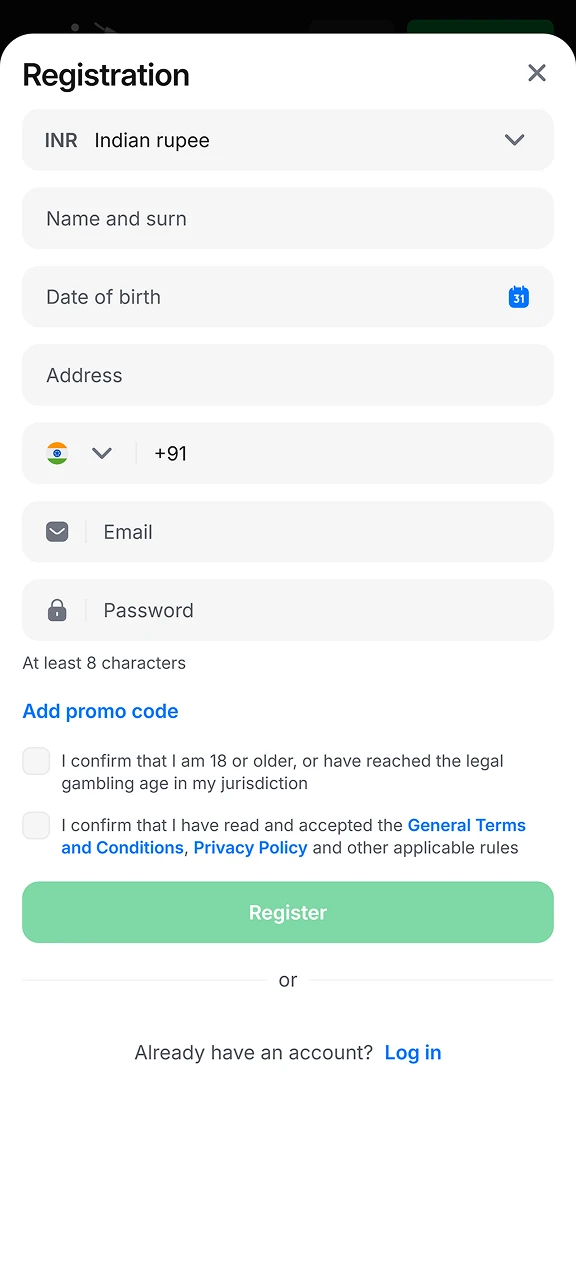The width and height of the screenshot is (576, 1280).
Task: Click Log in for existing account
Action: pos(413,1052)
